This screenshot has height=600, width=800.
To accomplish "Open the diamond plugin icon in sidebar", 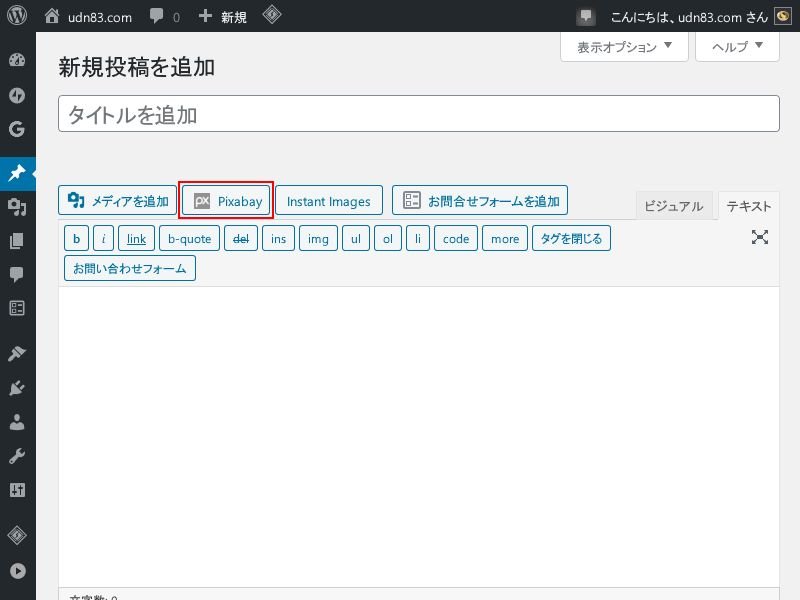I will click(x=17, y=535).
